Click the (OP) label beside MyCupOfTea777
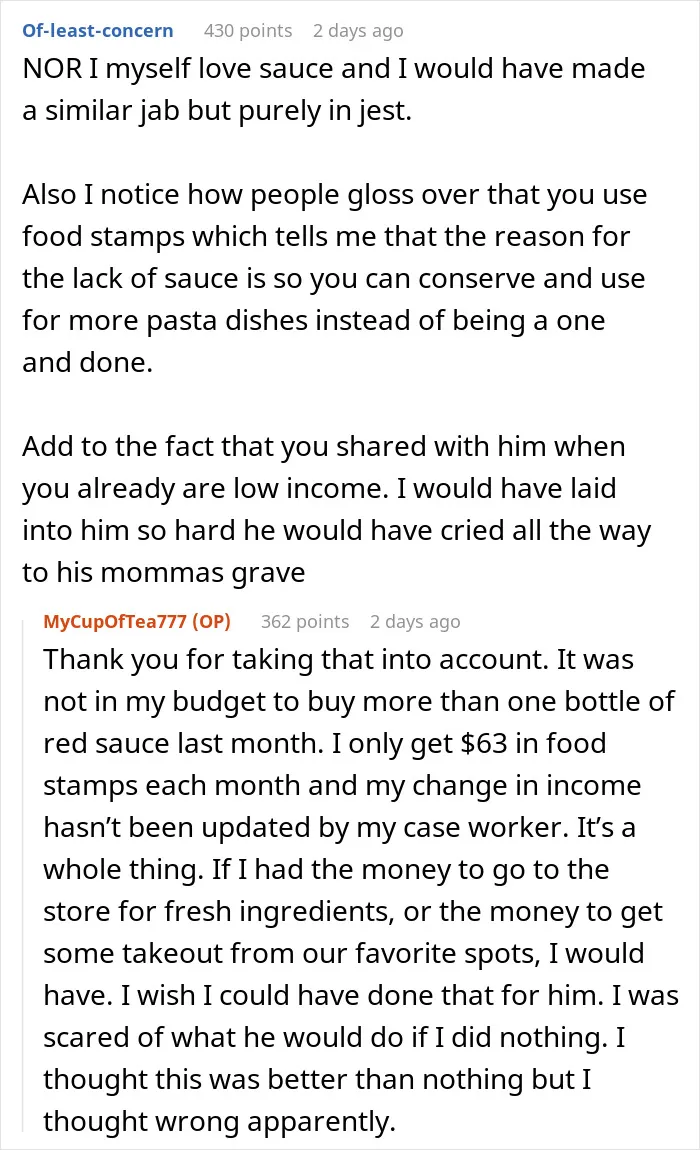Screen dimensions: 700x1150 211,621
